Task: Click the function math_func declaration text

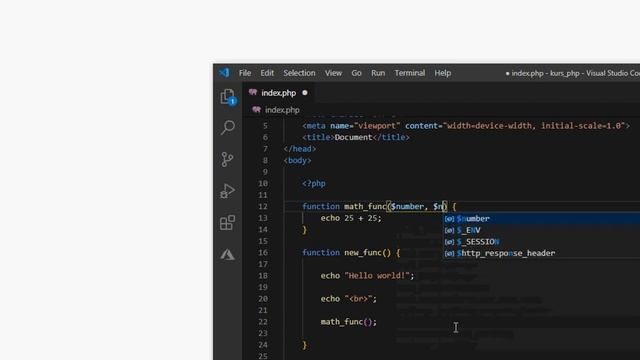Action: (379, 207)
